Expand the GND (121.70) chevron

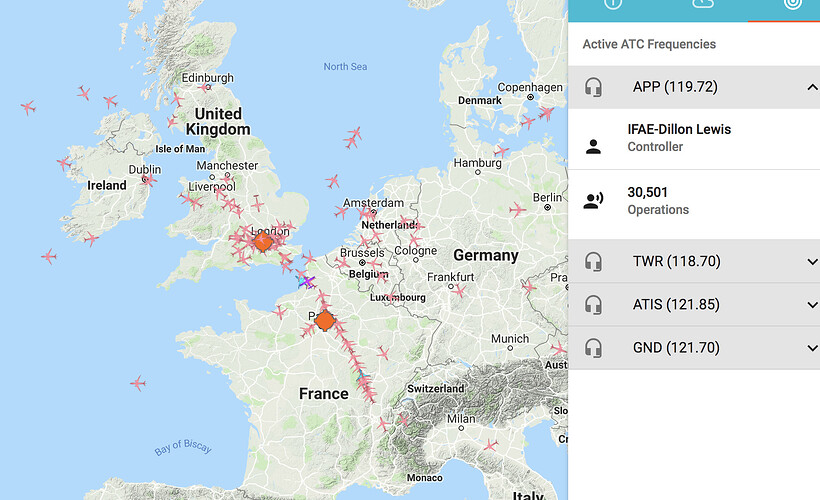coord(812,348)
